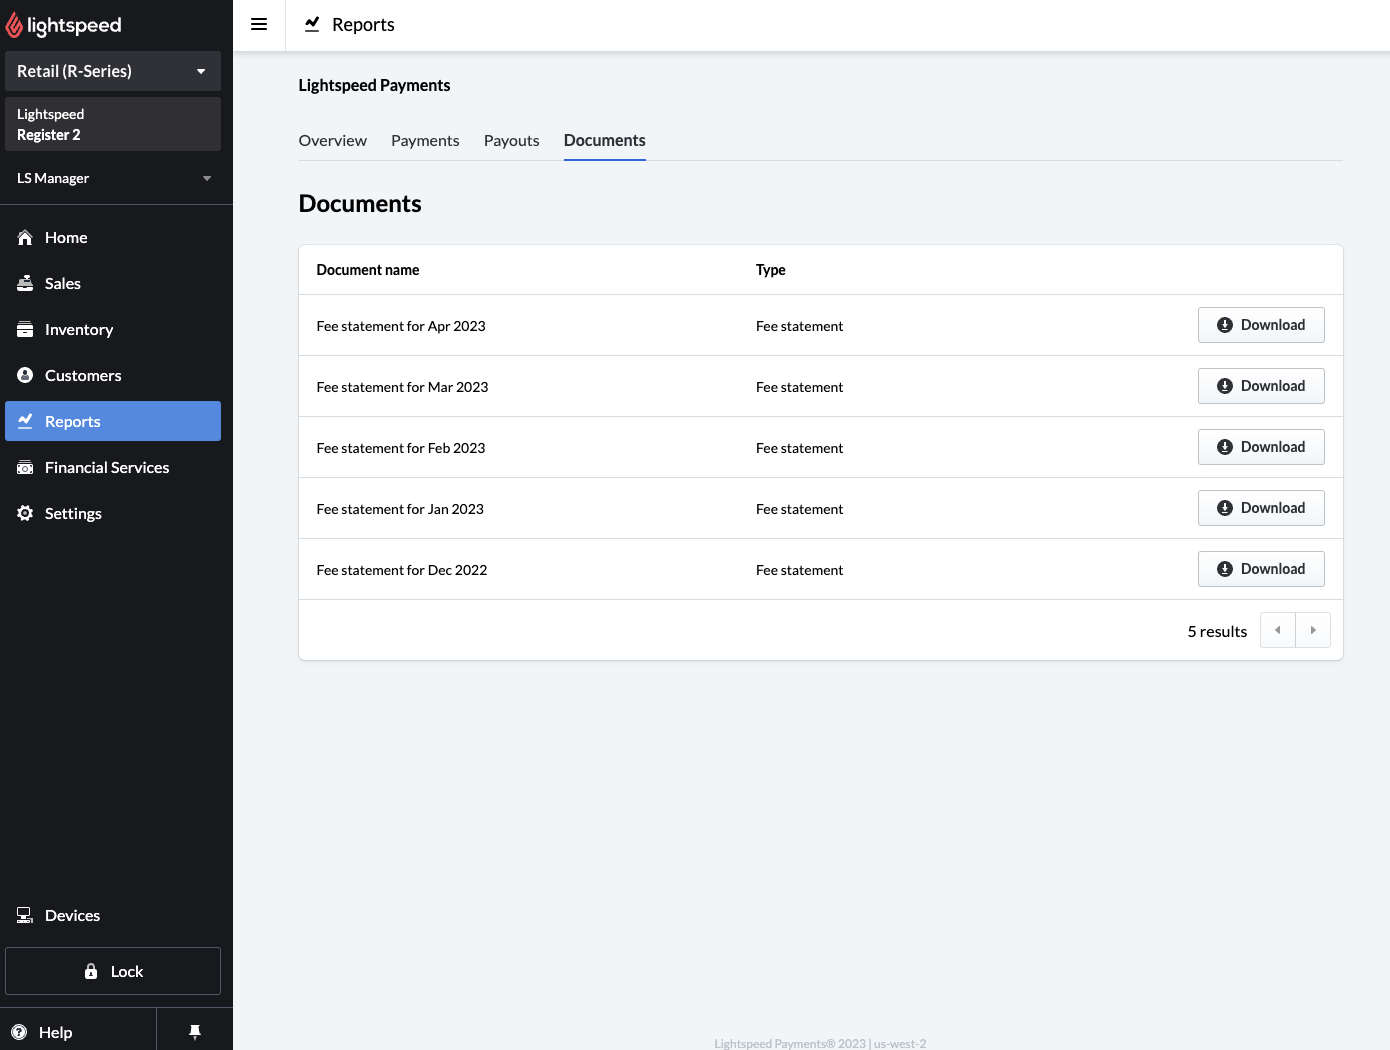Viewport: 1390px width, 1050px height.
Task: Open Home in the sidebar
Action: coord(113,238)
